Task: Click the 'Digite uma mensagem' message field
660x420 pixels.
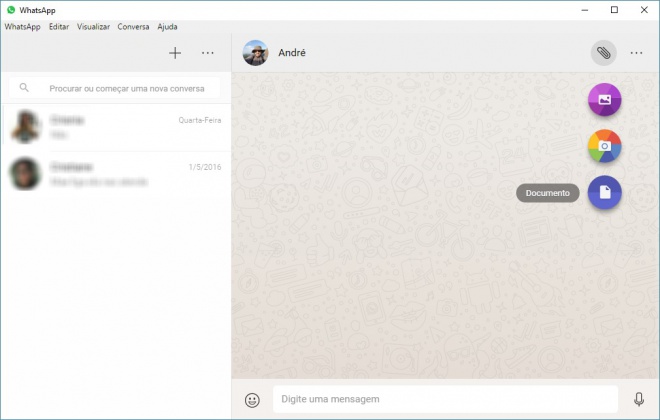Action: tap(445, 399)
